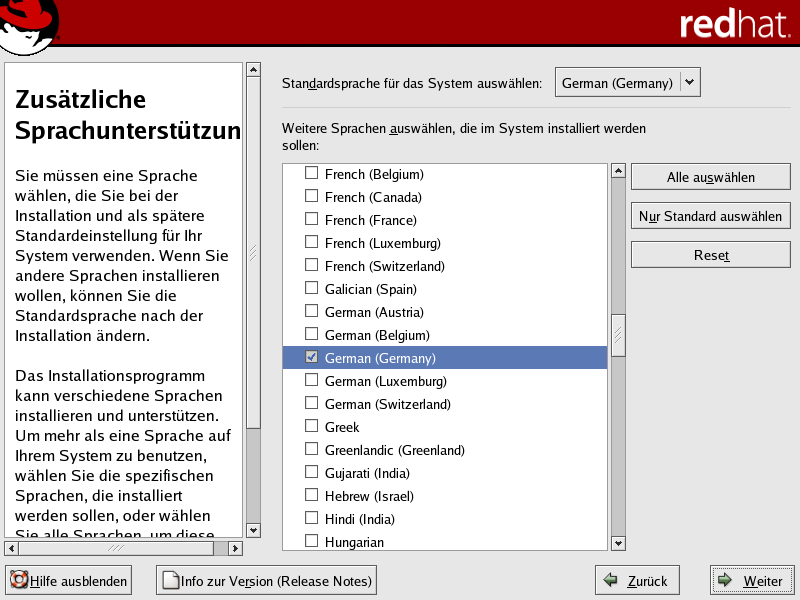Click the lifebuoy icon on Hilfe ausblenden

click(x=19, y=581)
